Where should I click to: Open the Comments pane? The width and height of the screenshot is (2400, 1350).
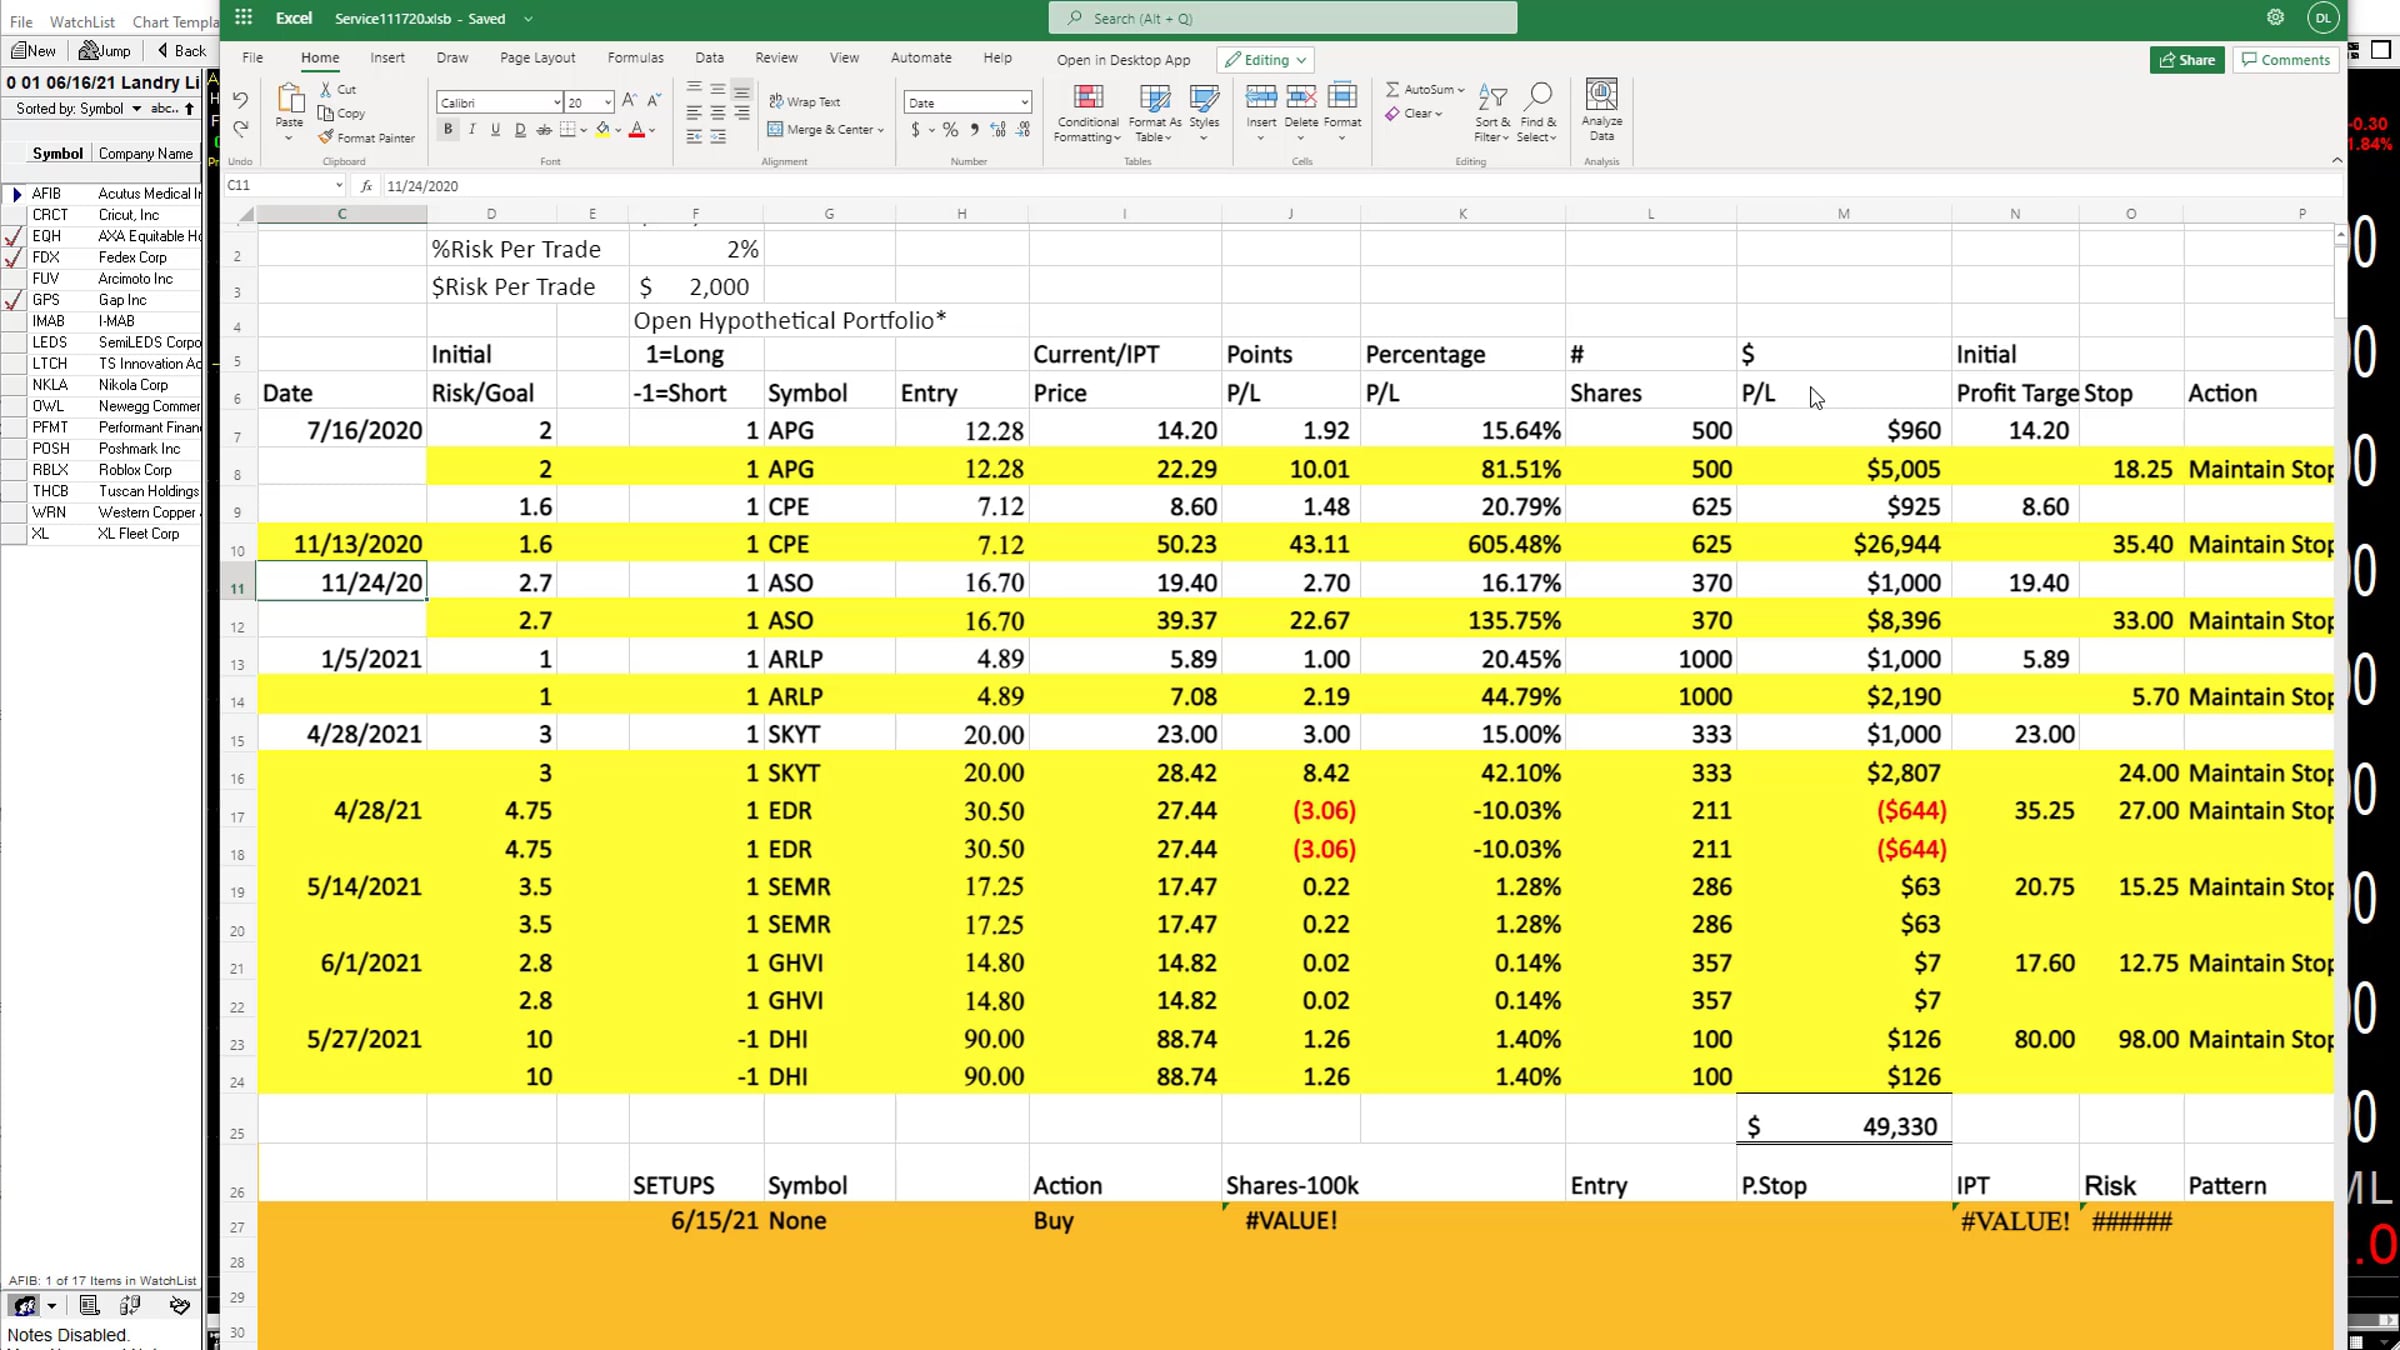point(2286,60)
